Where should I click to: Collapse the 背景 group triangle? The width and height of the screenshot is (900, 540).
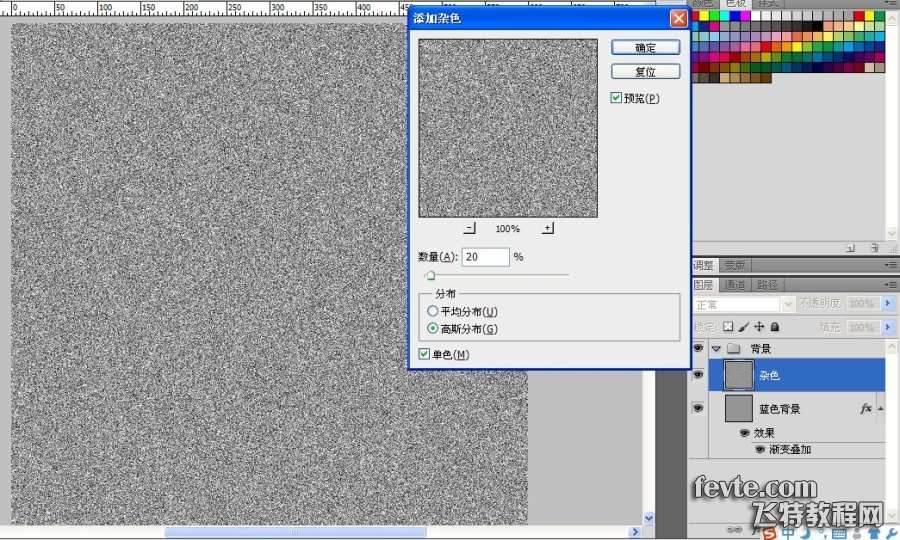click(716, 348)
